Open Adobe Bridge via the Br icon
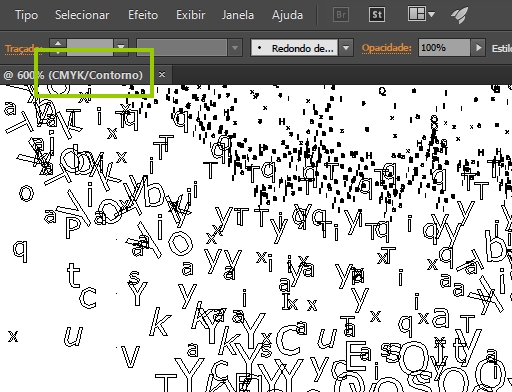This screenshot has width=512, height=392. click(x=341, y=15)
